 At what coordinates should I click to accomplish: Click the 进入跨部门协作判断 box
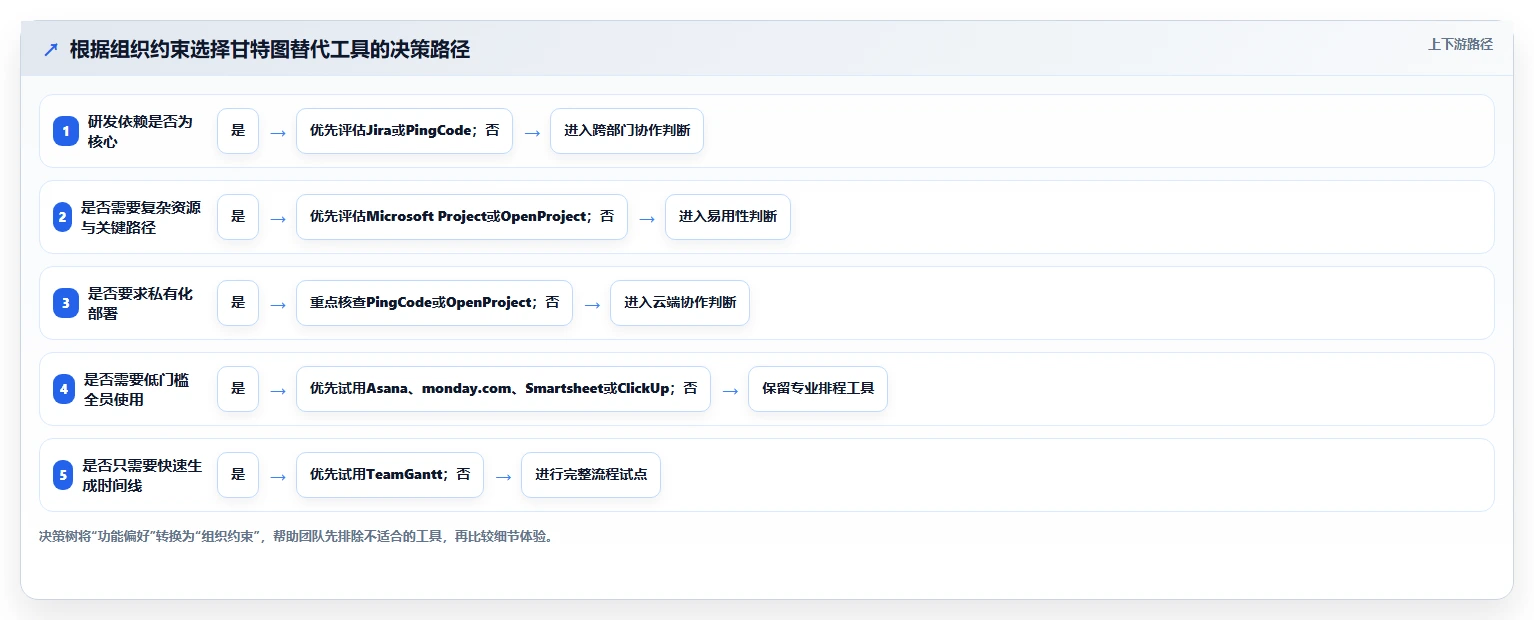click(x=627, y=131)
